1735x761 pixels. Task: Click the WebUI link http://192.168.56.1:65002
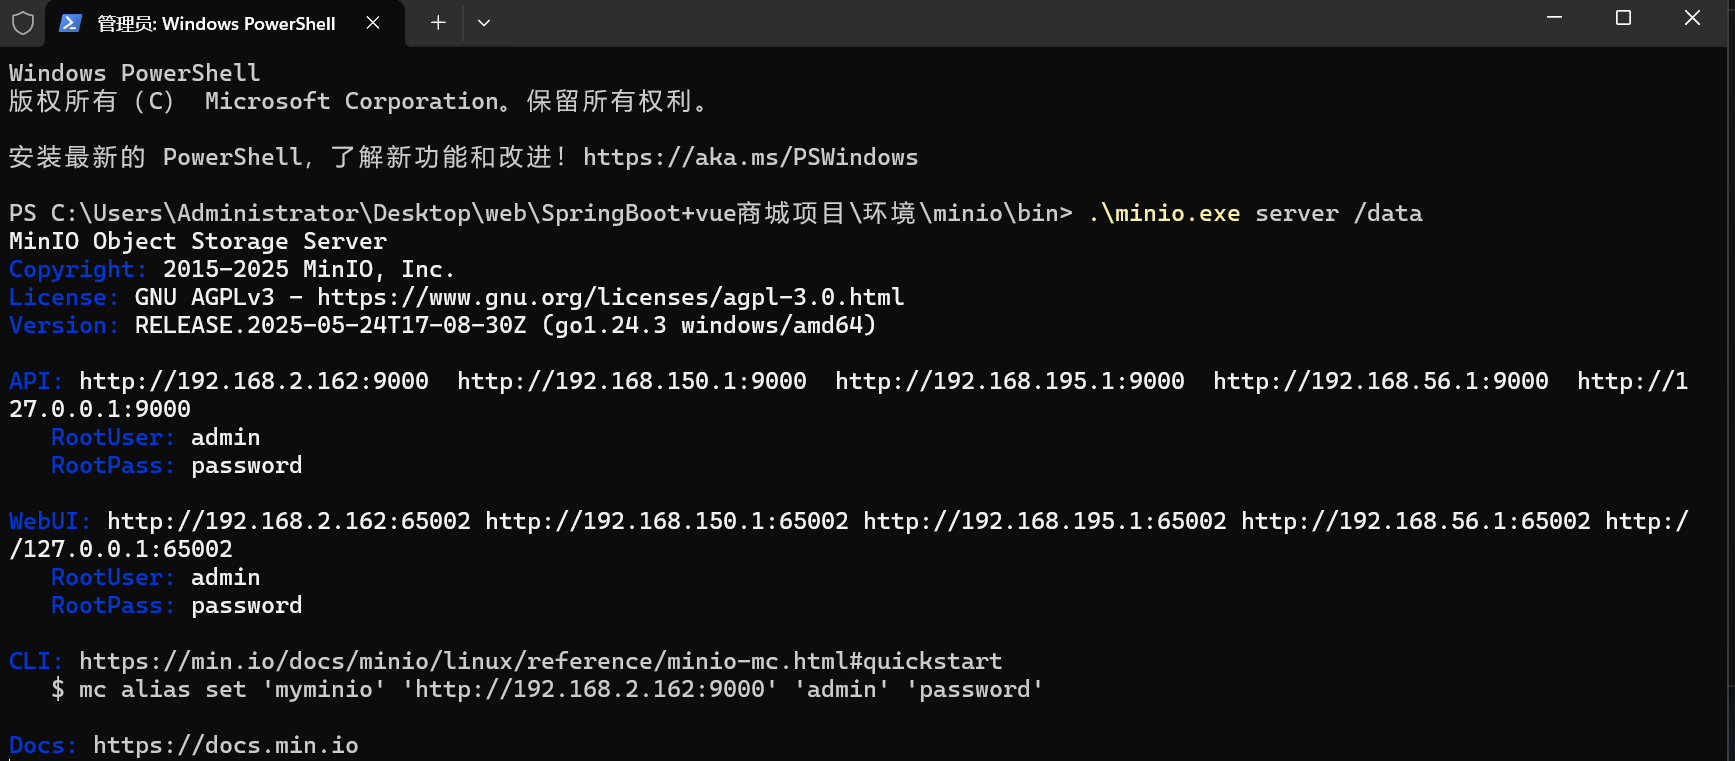(x=1415, y=521)
